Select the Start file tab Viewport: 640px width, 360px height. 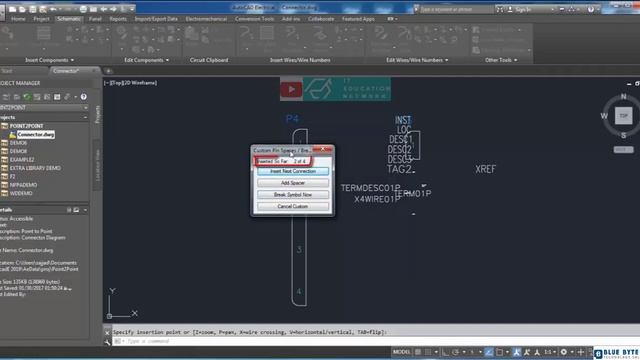click(x=7, y=71)
